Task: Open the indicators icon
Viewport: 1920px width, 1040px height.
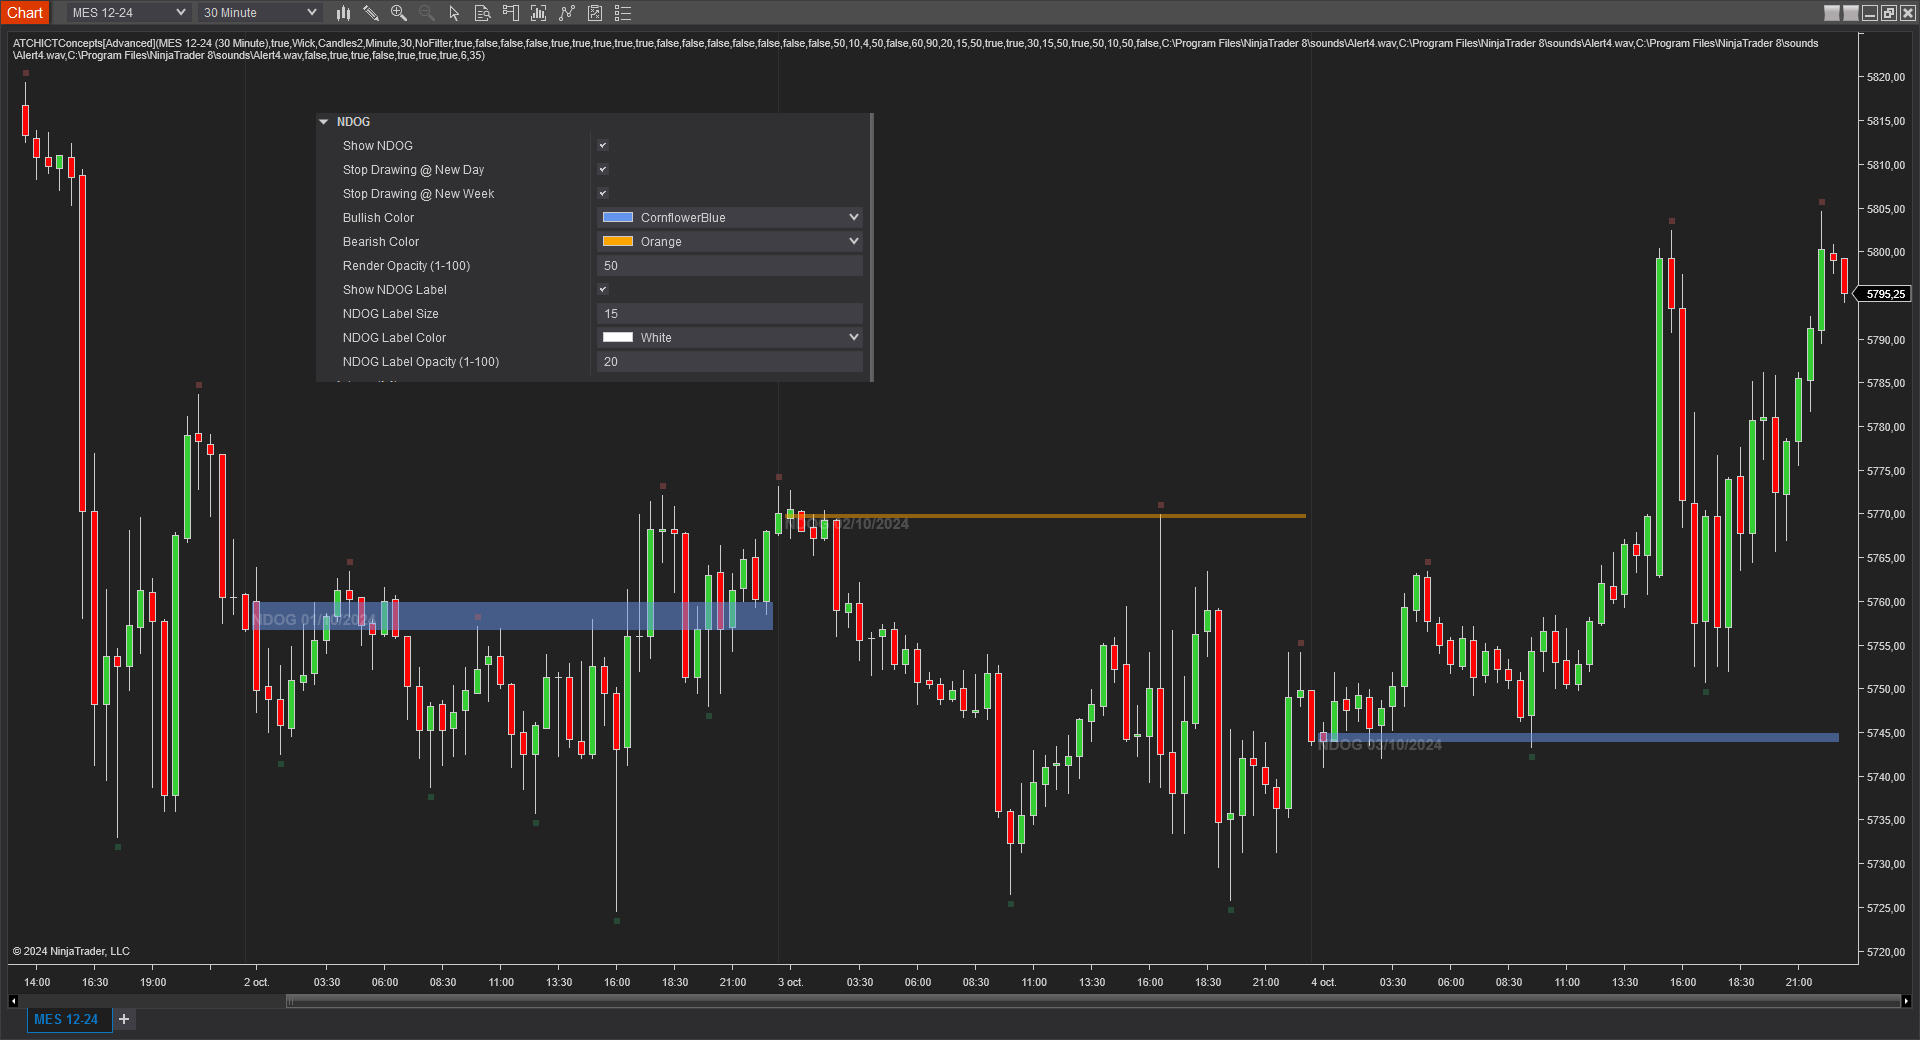Action: [538, 13]
